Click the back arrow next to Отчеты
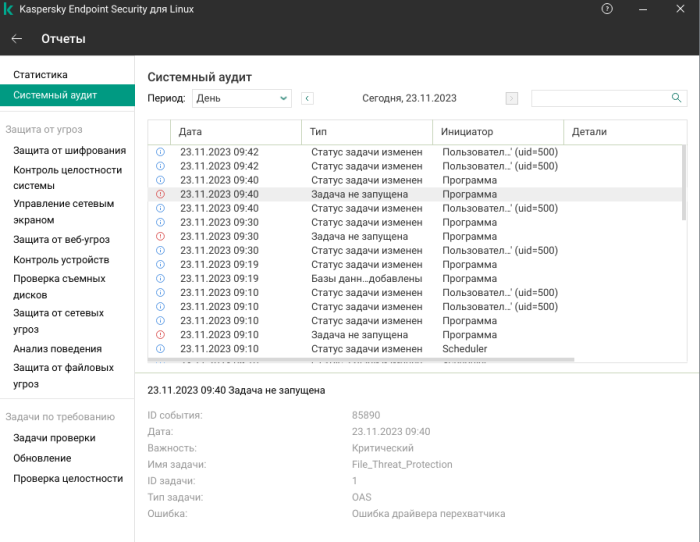 pyautogui.click(x=17, y=39)
